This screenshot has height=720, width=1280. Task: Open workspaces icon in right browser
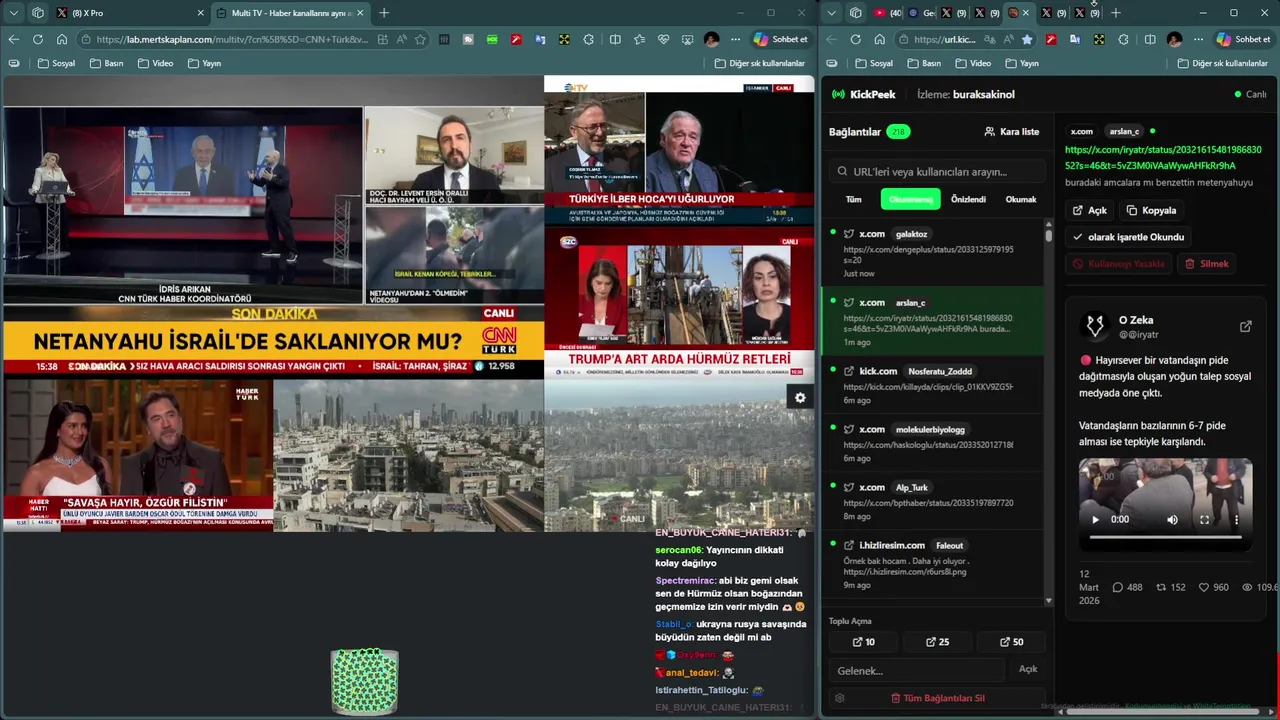click(x=855, y=13)
